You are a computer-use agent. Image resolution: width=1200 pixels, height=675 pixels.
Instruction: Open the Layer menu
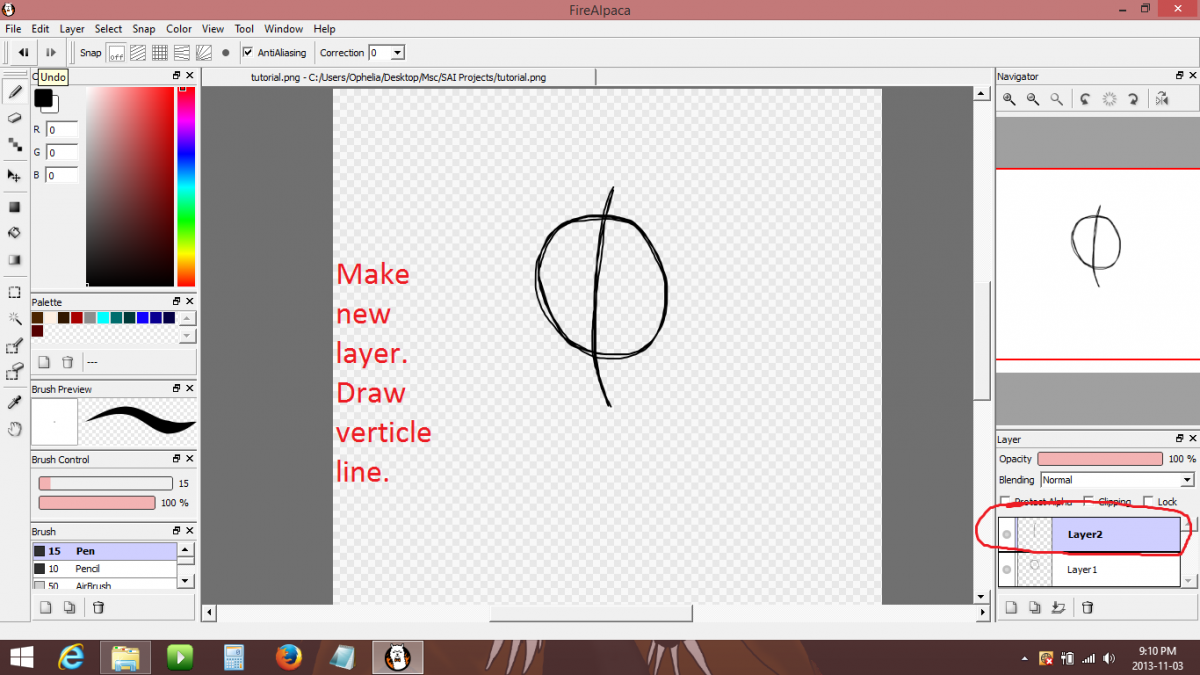tap(72, 29)
